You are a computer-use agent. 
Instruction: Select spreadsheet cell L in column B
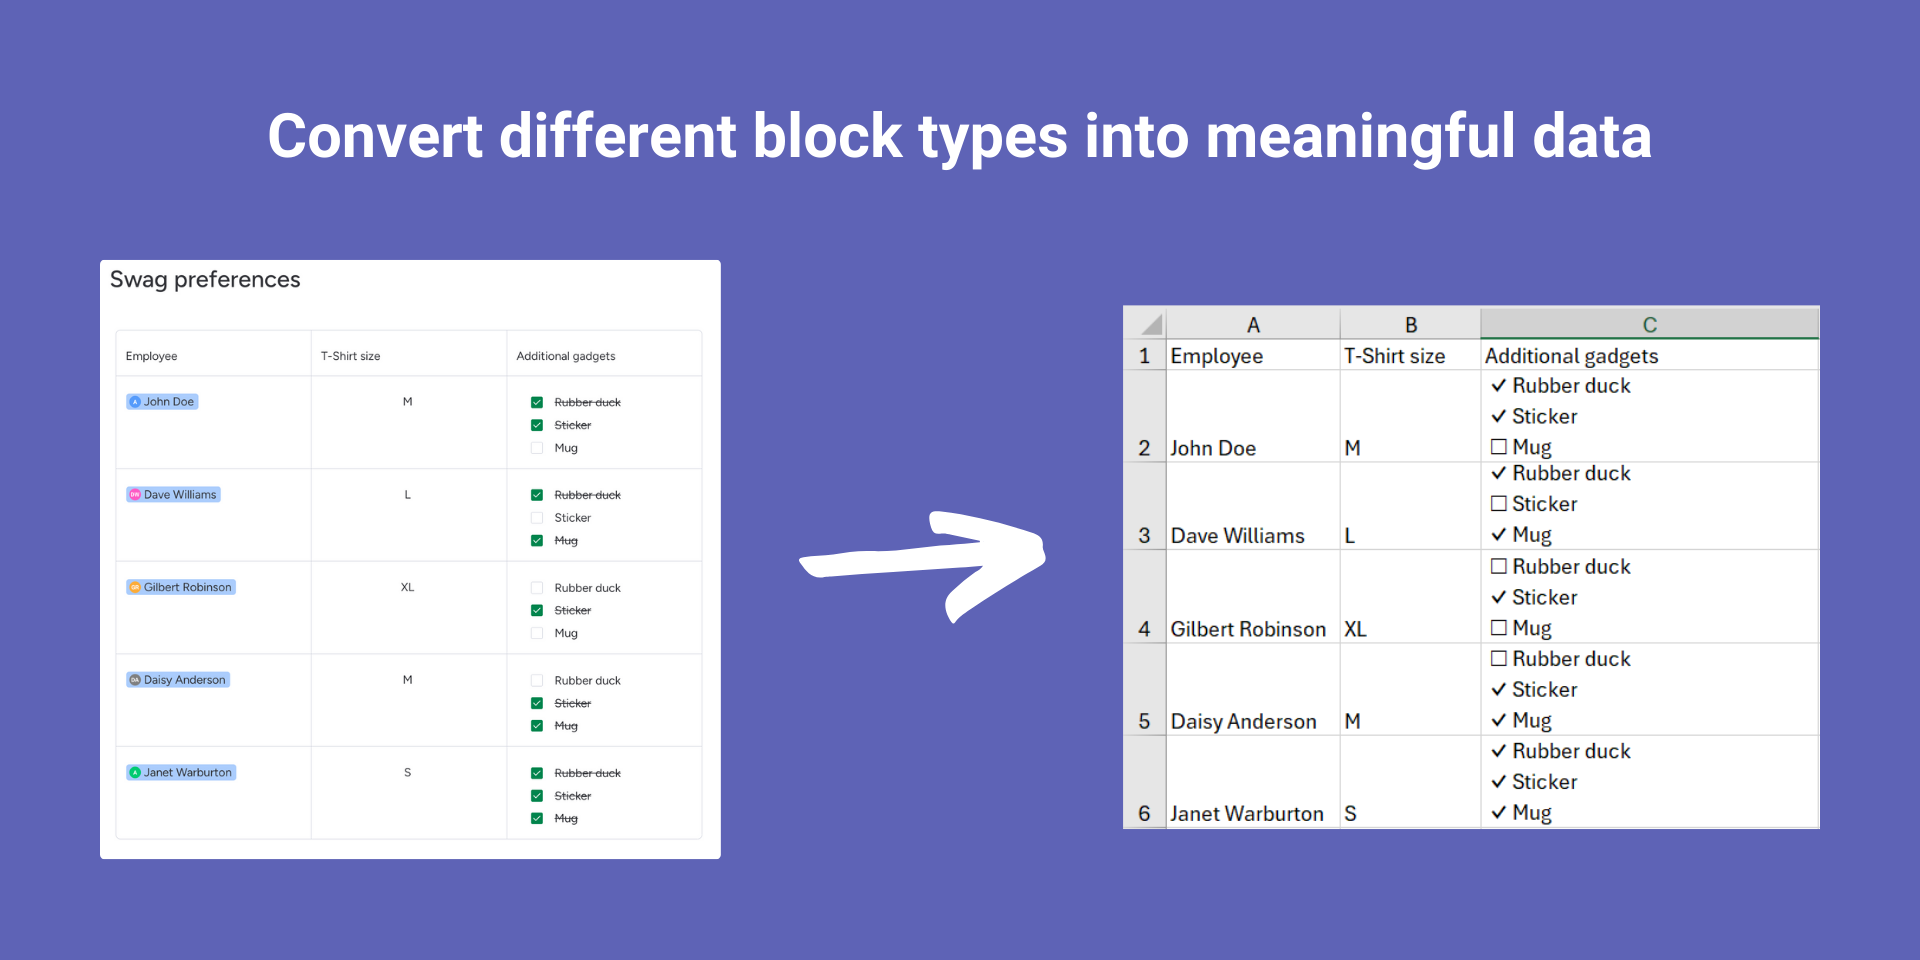point(1410,506)
